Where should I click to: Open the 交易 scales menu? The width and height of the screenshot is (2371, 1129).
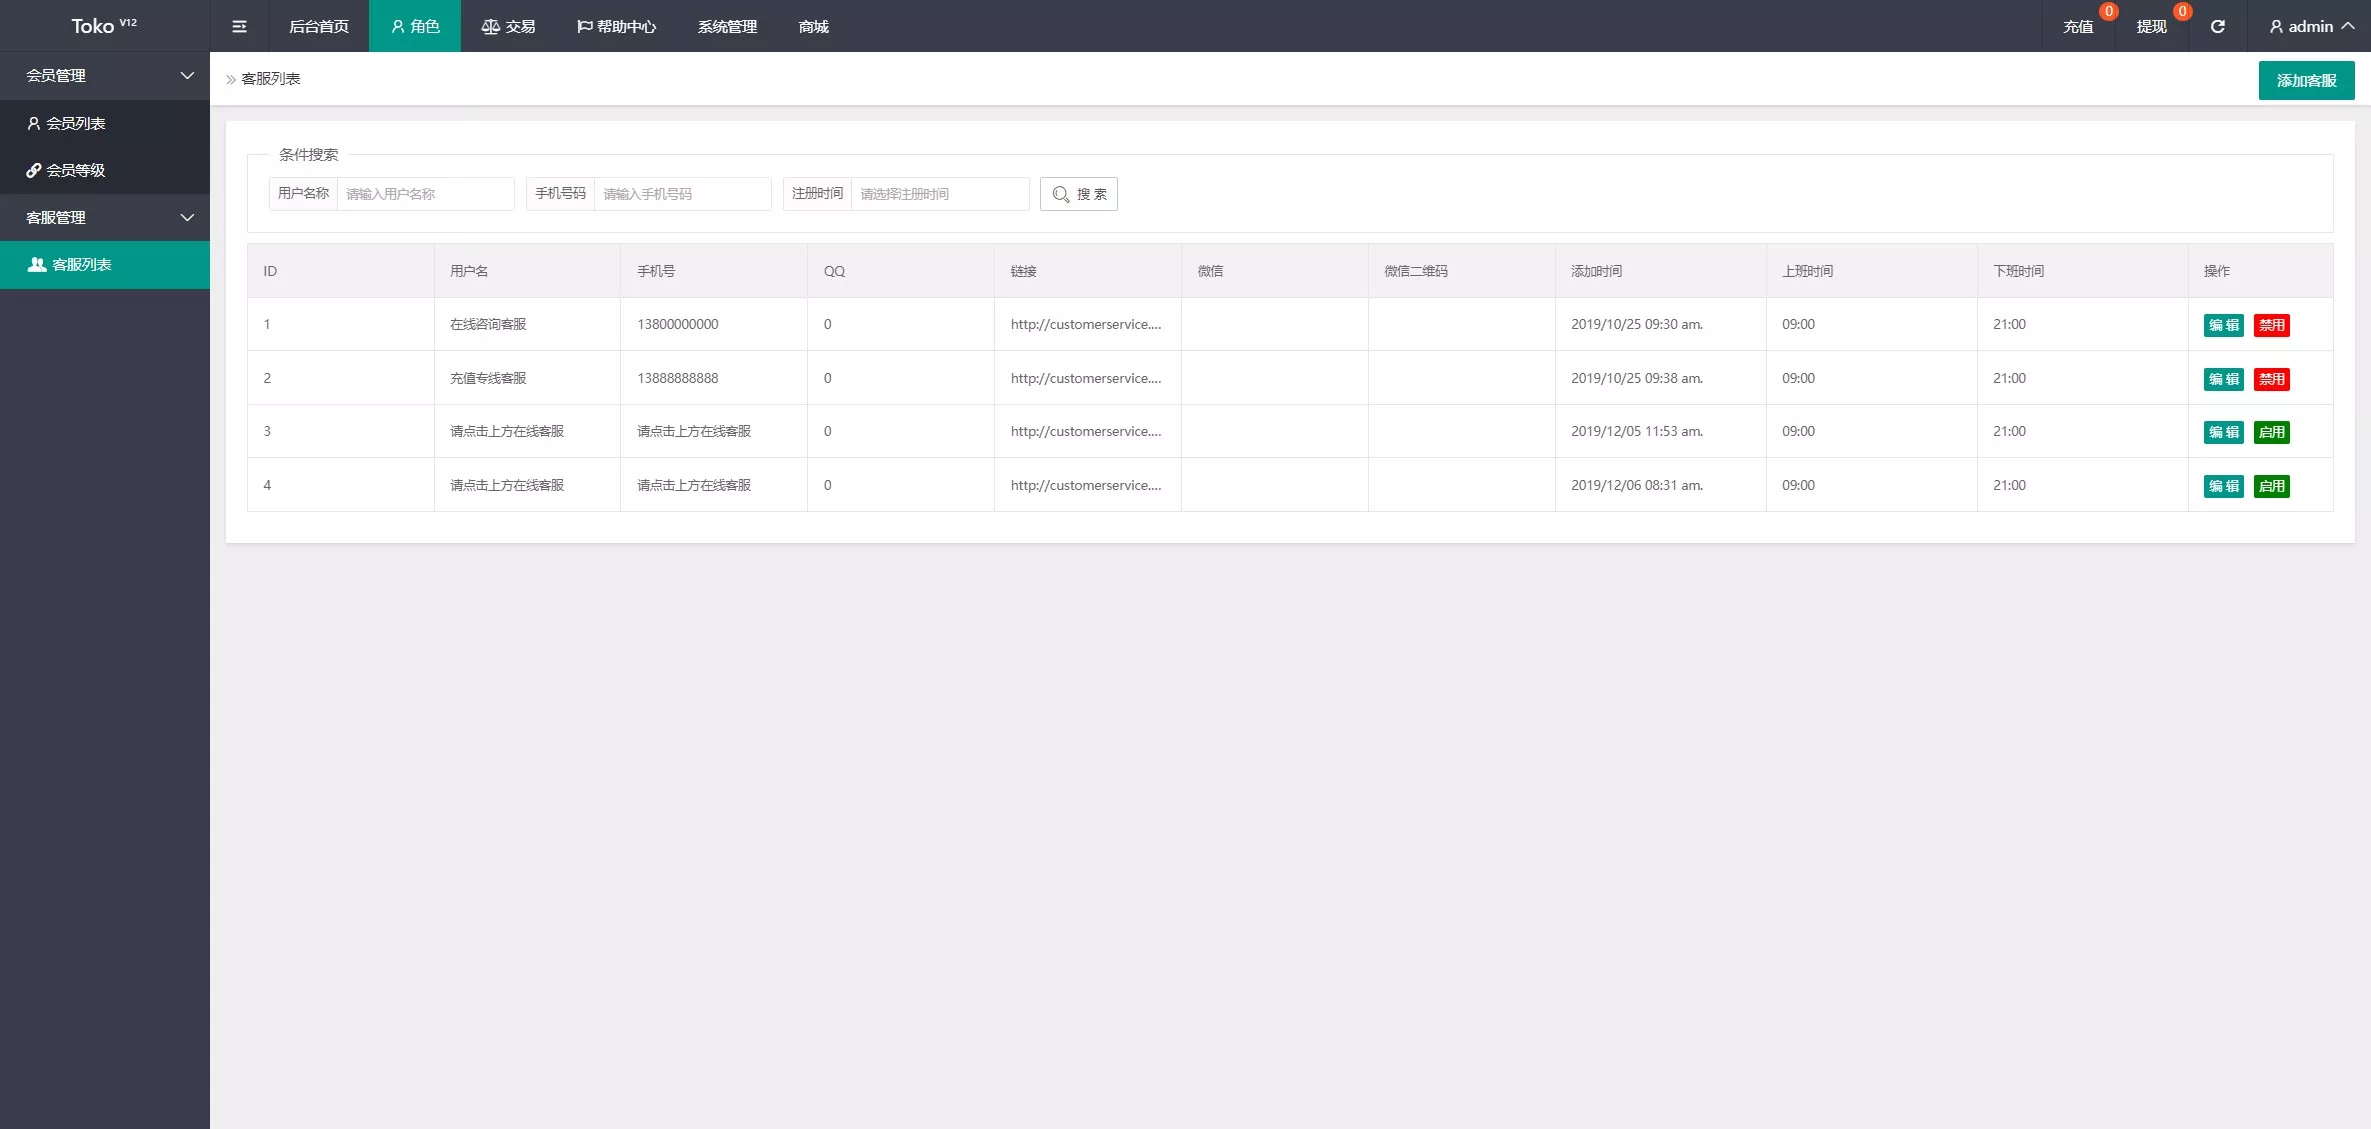coord(508,27)
